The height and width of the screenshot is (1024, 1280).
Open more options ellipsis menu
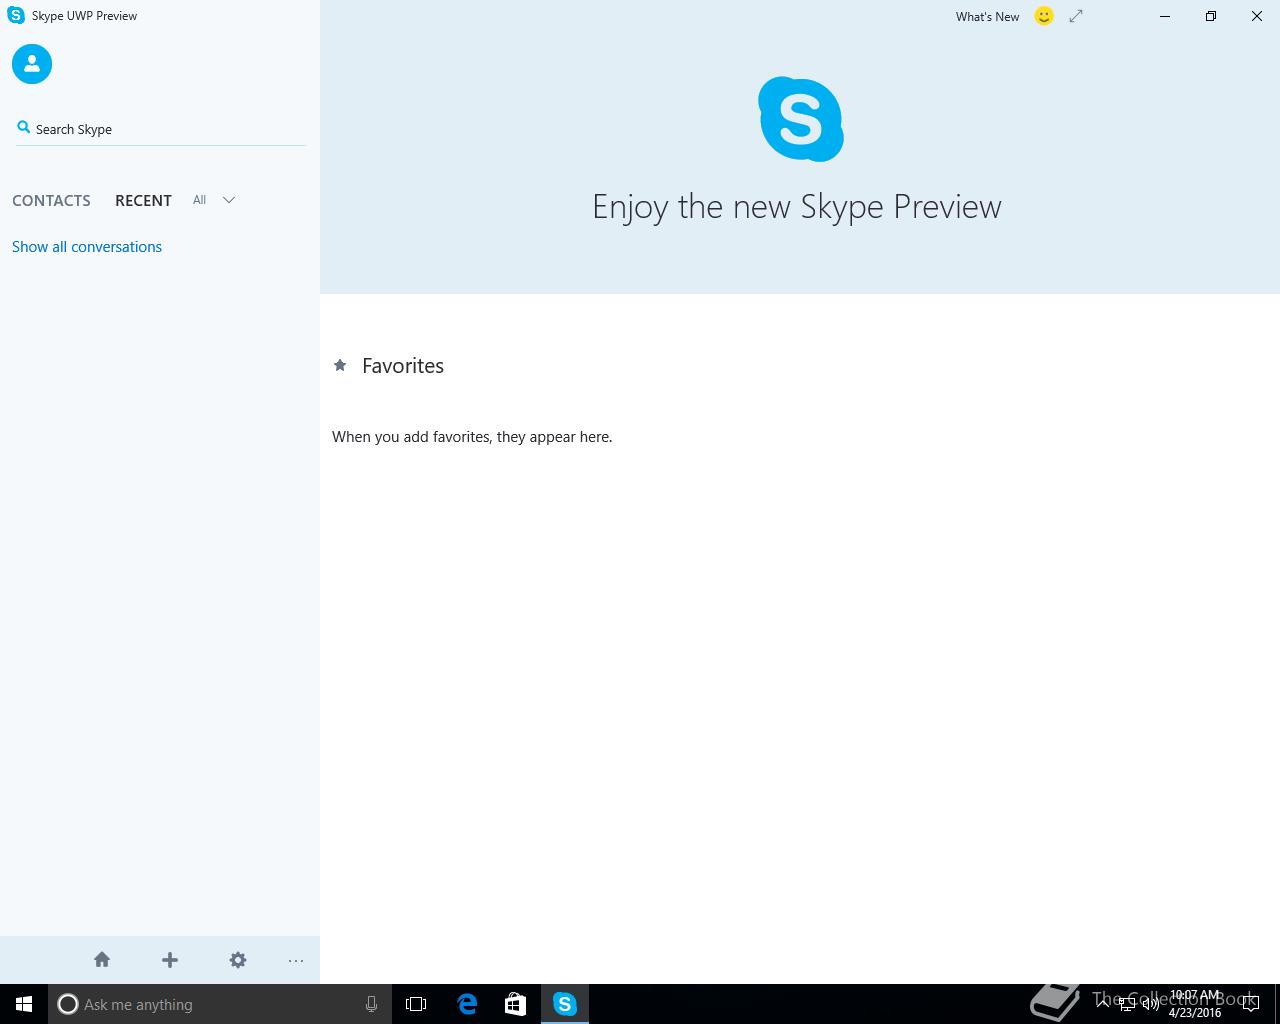296,961
